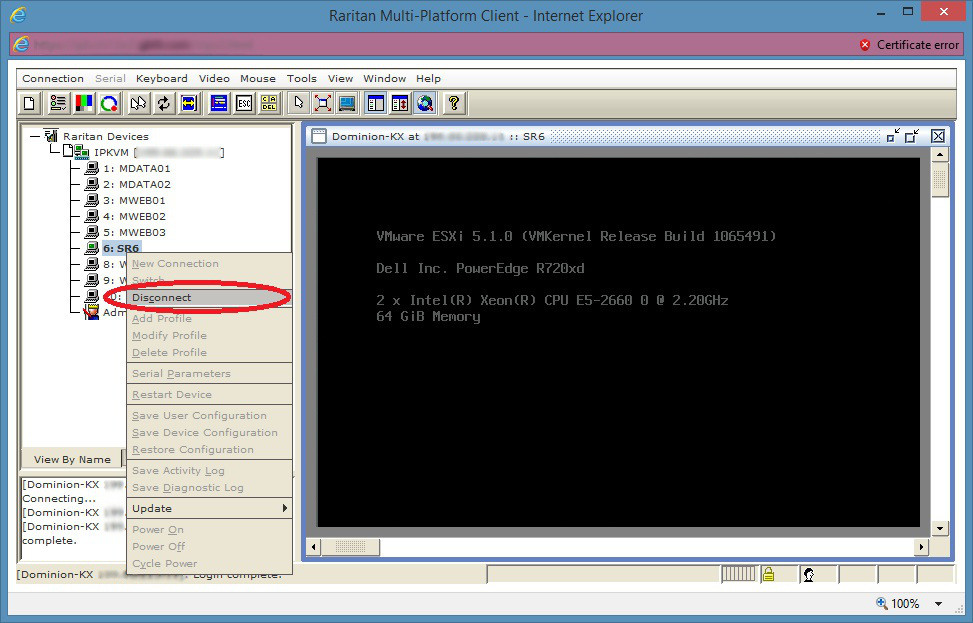Open the IE zoom level dropdown
This screenshot has height=623, width=973.
(938, 604)
